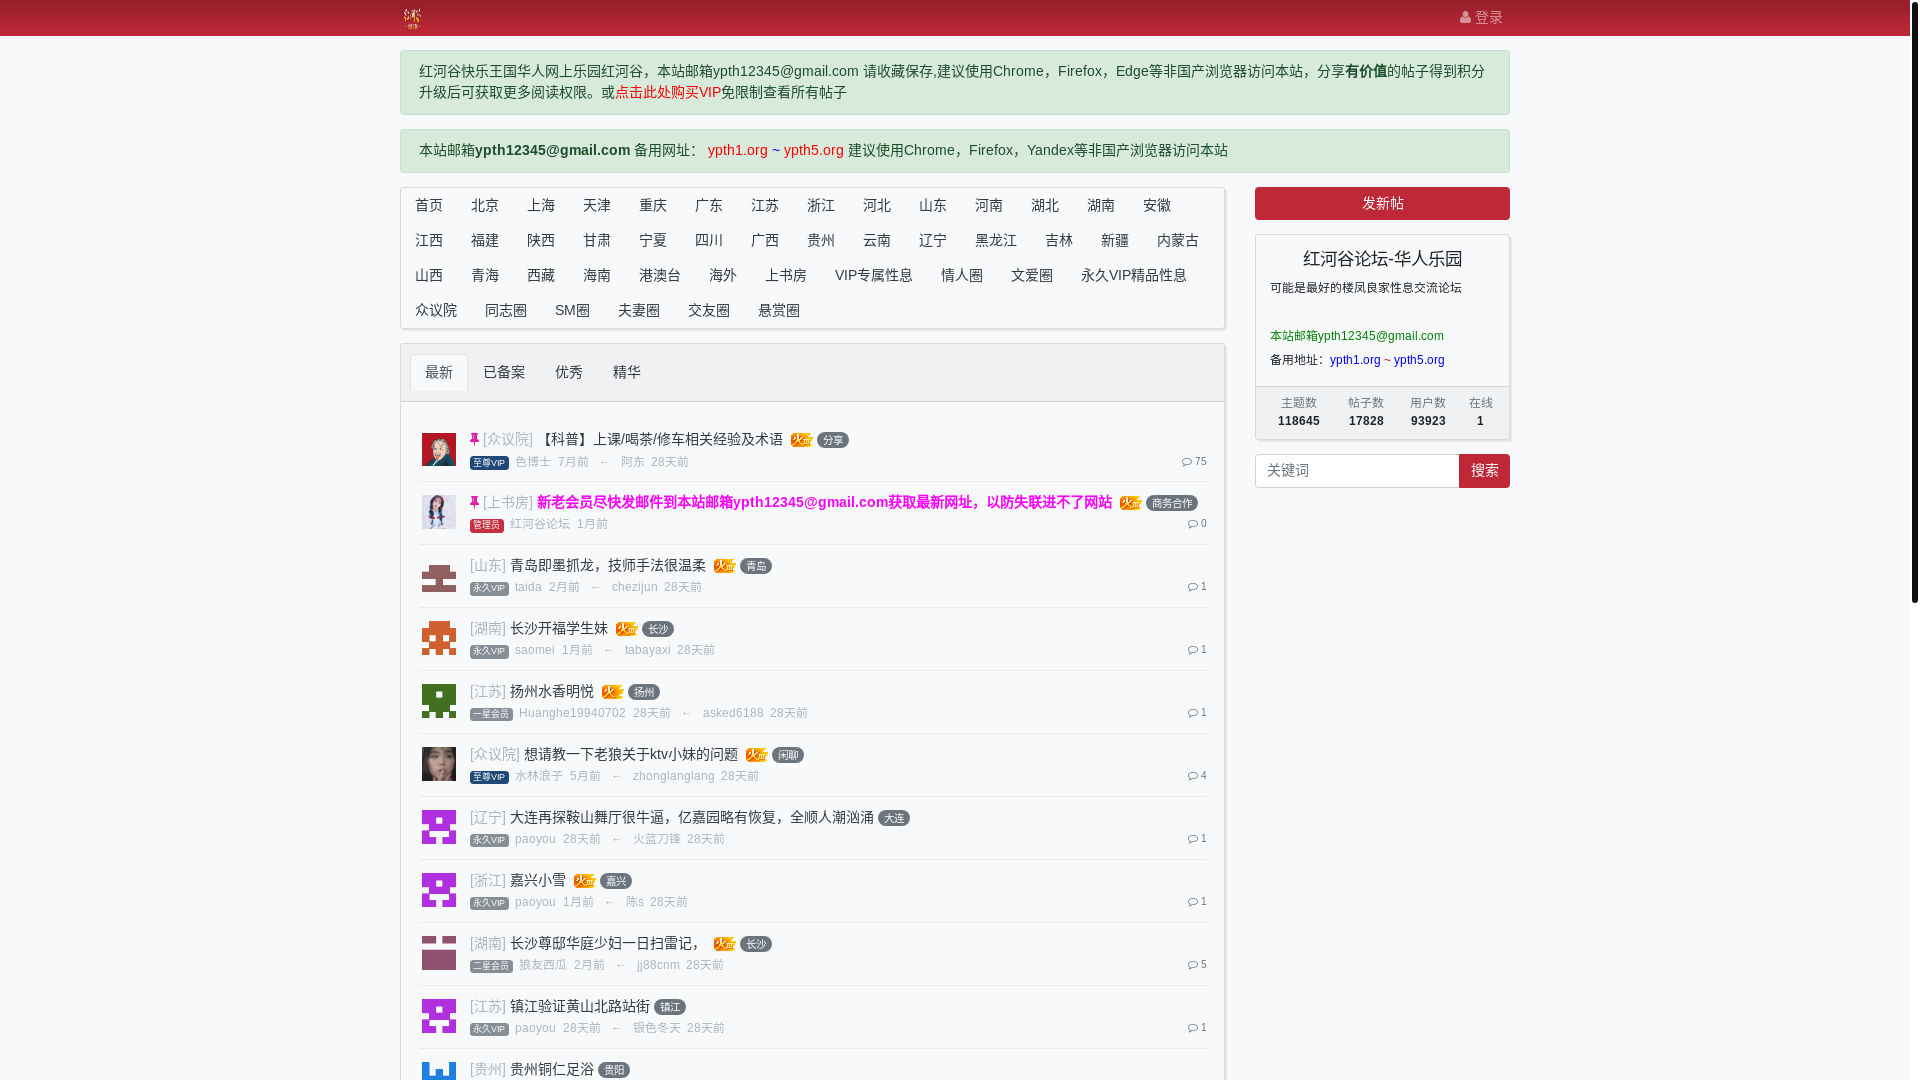The height and width of the screenshot is (1080, 1920).
Task: Click the 点击此处购买VIP link
Action: pos(668,92)
